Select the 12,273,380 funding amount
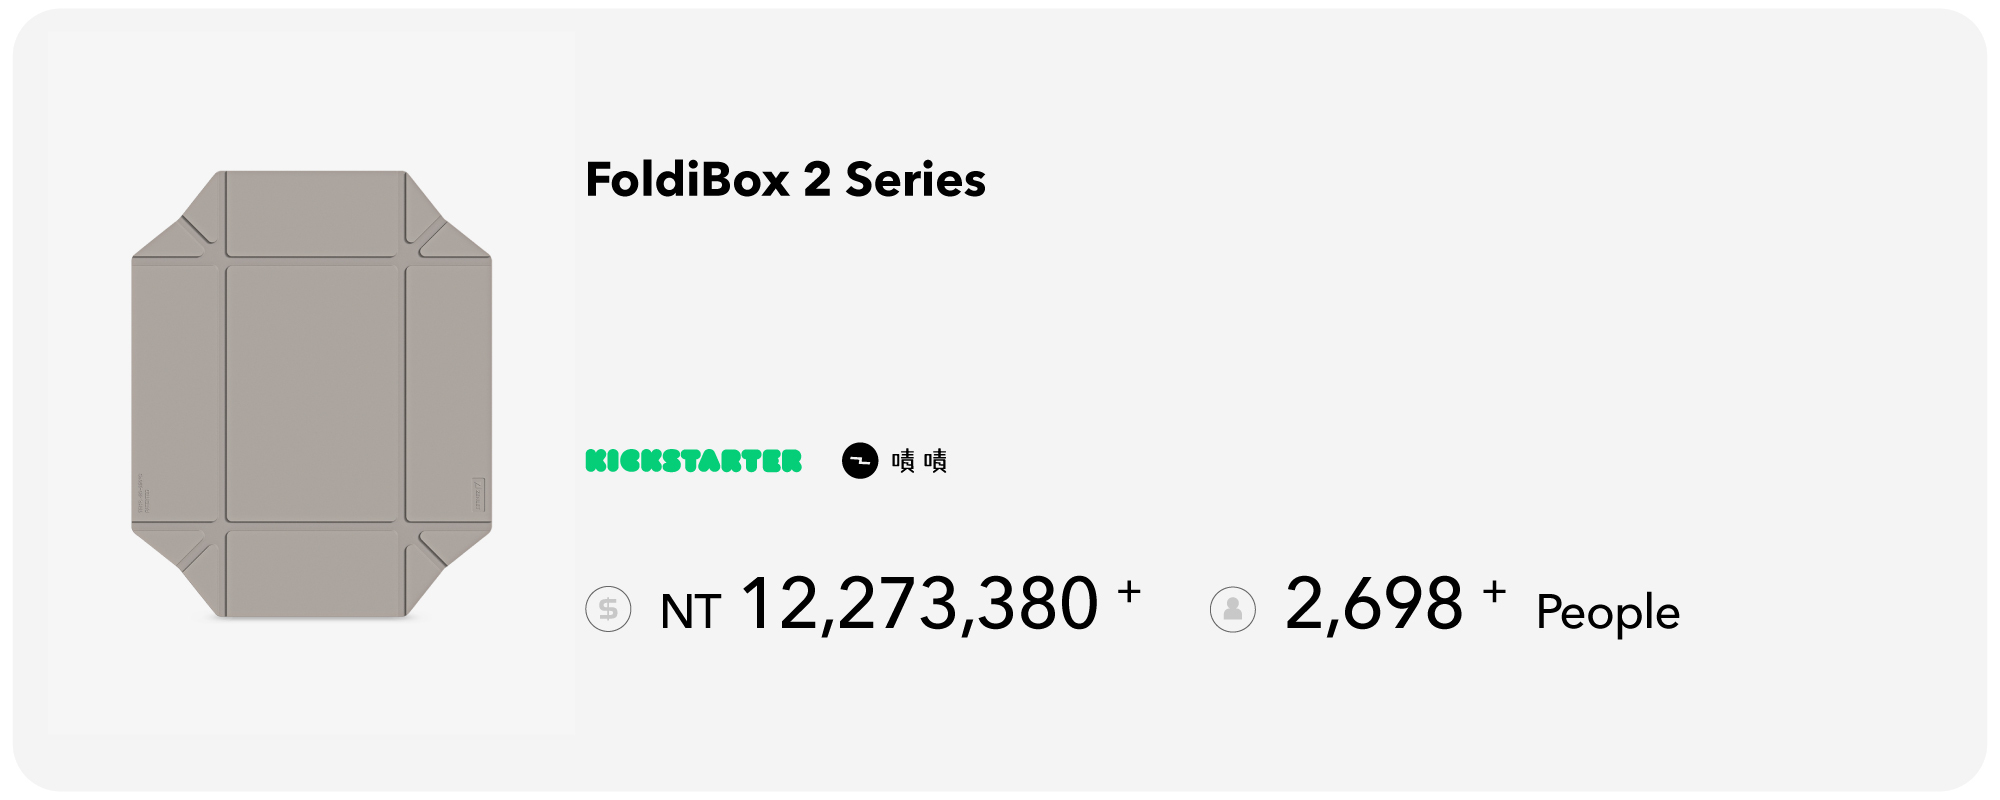2000x800 pixels. tap(919, 605)
